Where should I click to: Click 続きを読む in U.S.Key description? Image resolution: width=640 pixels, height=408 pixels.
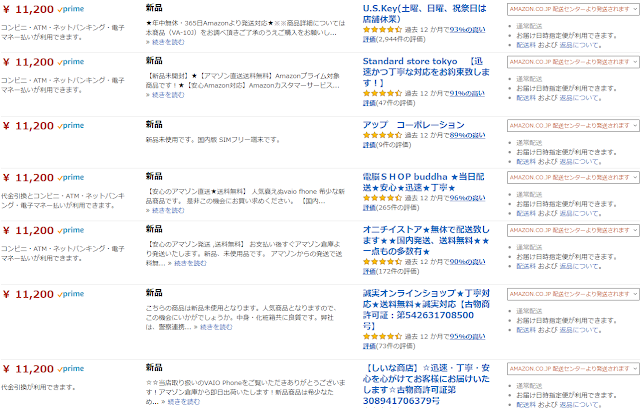tap(168, 42)
